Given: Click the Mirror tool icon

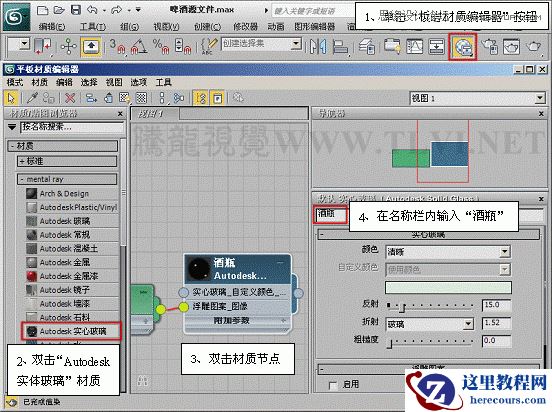Looking at the screenshot, I should point(318,46).
